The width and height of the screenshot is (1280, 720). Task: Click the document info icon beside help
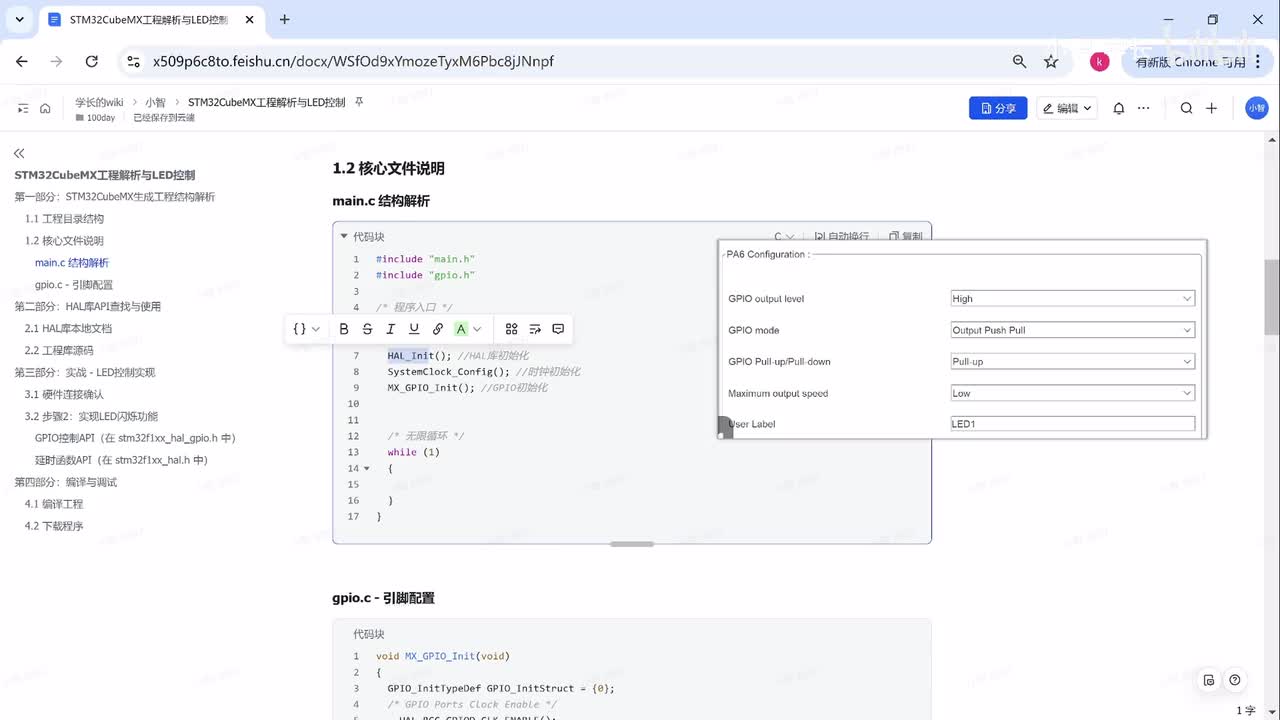(1209, 680)
